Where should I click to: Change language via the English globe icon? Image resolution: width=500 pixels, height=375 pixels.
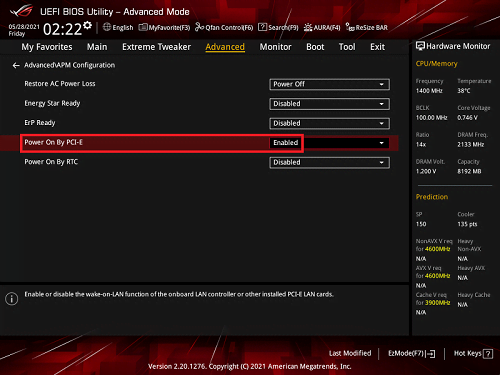[x=107, y=27]
